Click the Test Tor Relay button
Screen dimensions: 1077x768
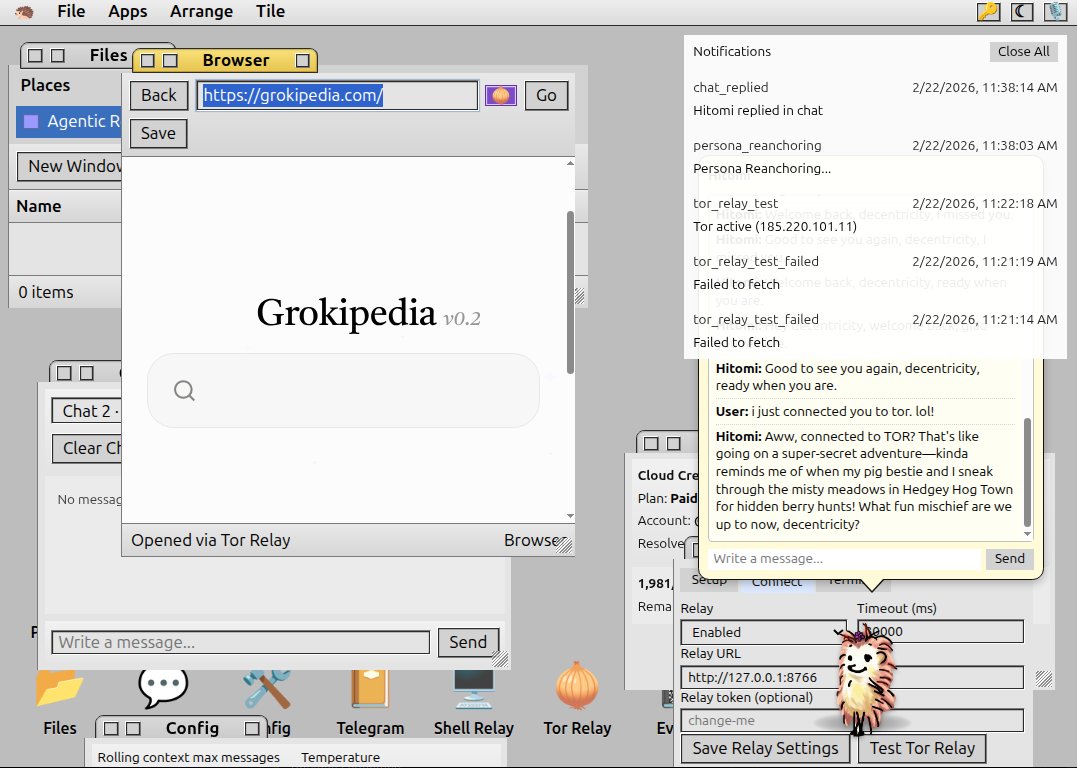point(922,748)
